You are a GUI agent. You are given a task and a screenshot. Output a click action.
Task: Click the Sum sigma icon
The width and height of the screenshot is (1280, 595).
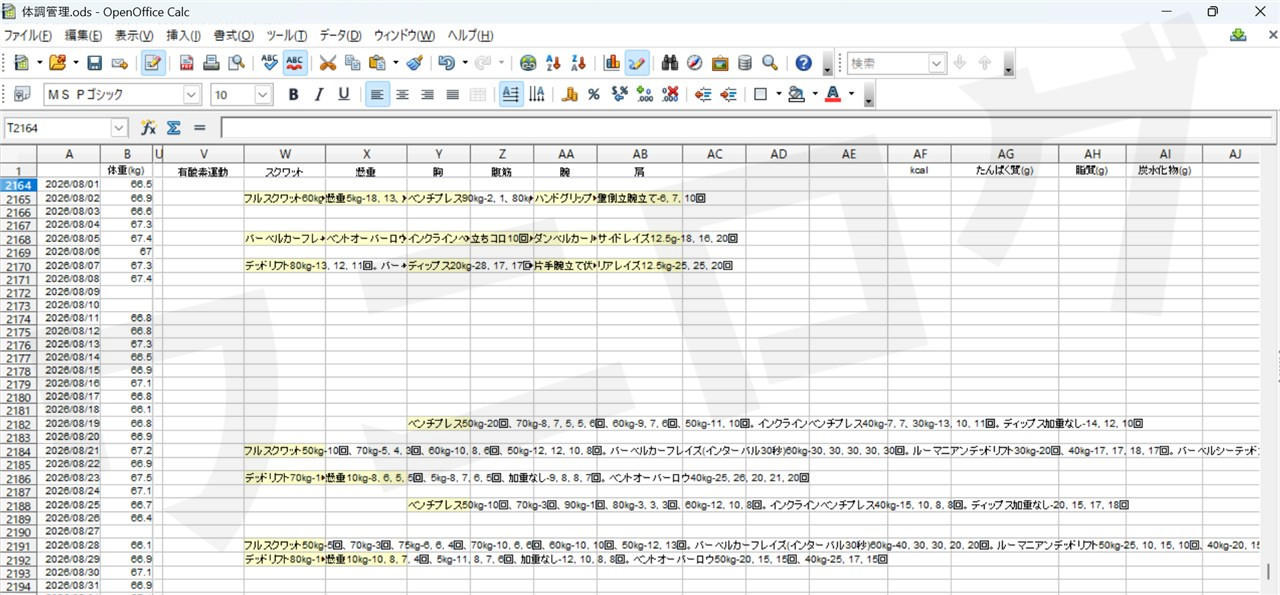[173, 128]
